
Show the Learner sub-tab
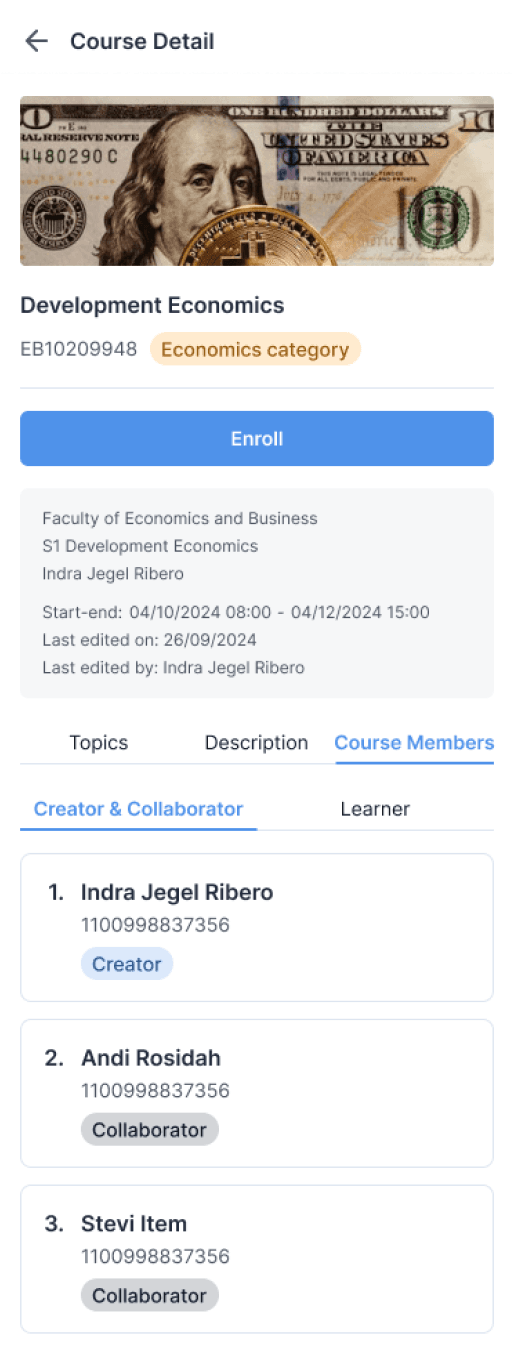(375, 809)
